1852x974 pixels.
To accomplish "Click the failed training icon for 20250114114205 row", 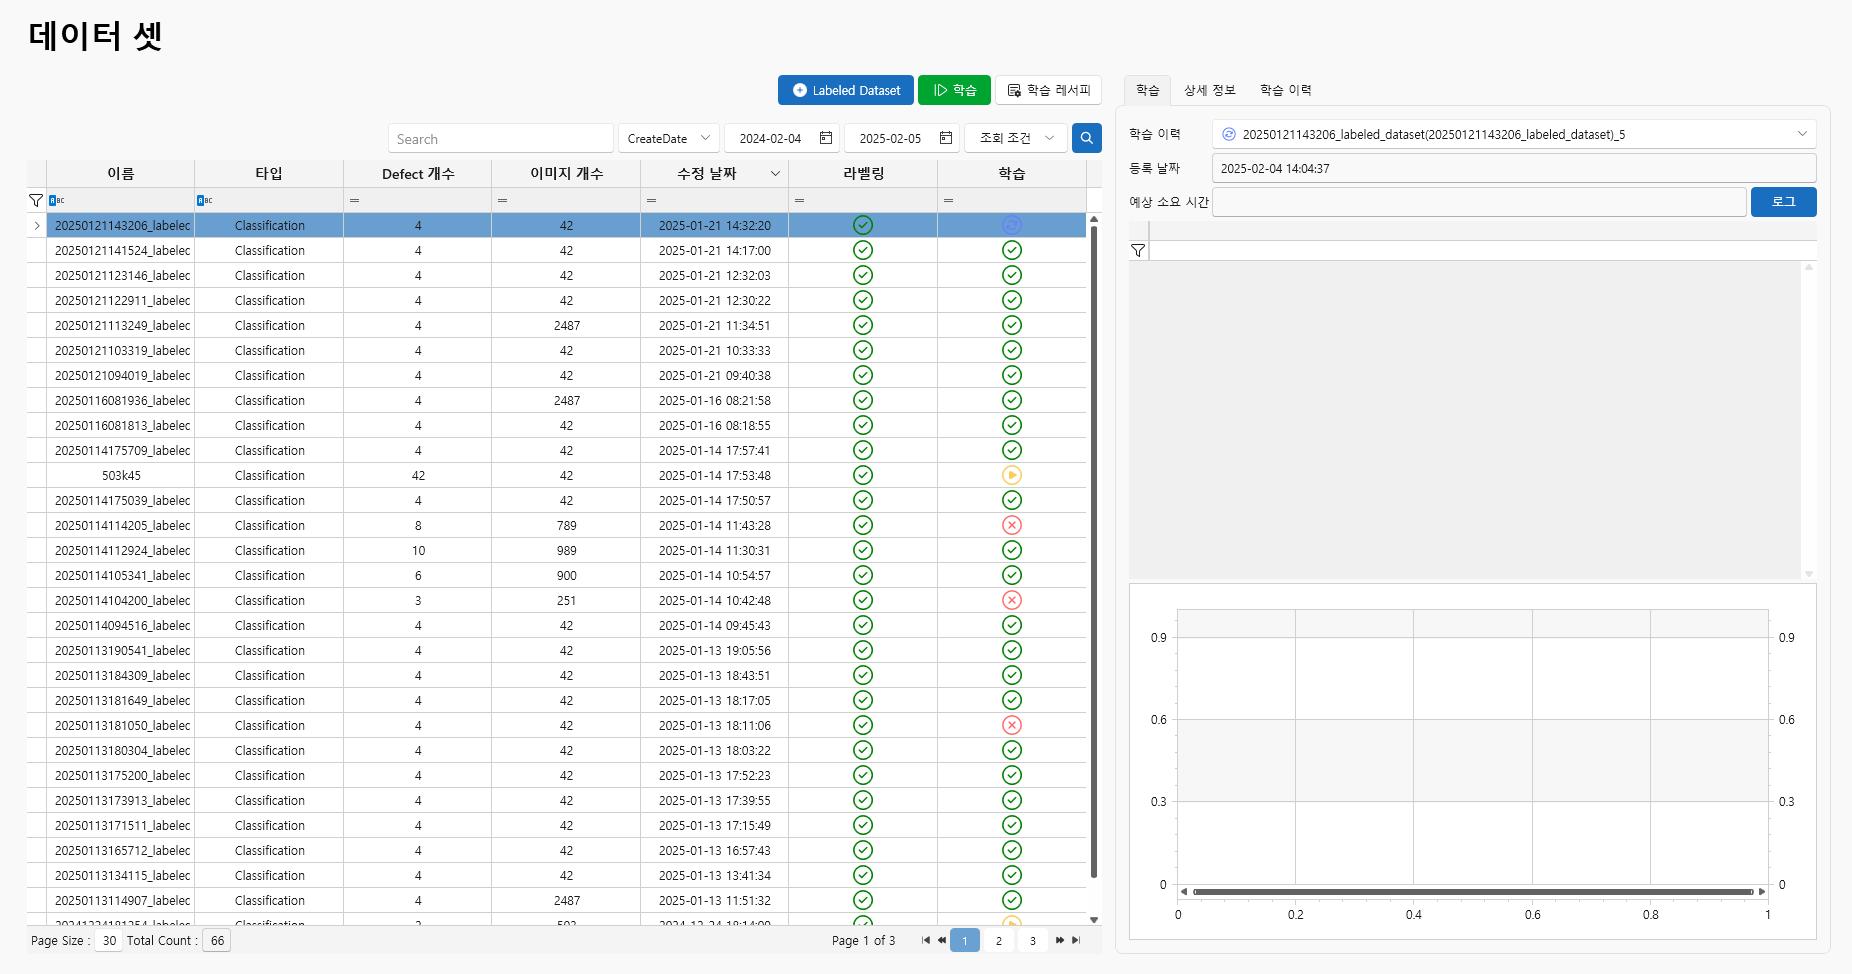I will (1011, 525).
